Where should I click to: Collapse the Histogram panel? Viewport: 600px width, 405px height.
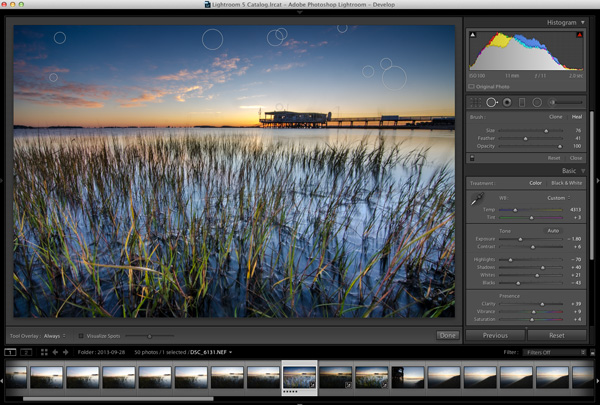(583, 23)
